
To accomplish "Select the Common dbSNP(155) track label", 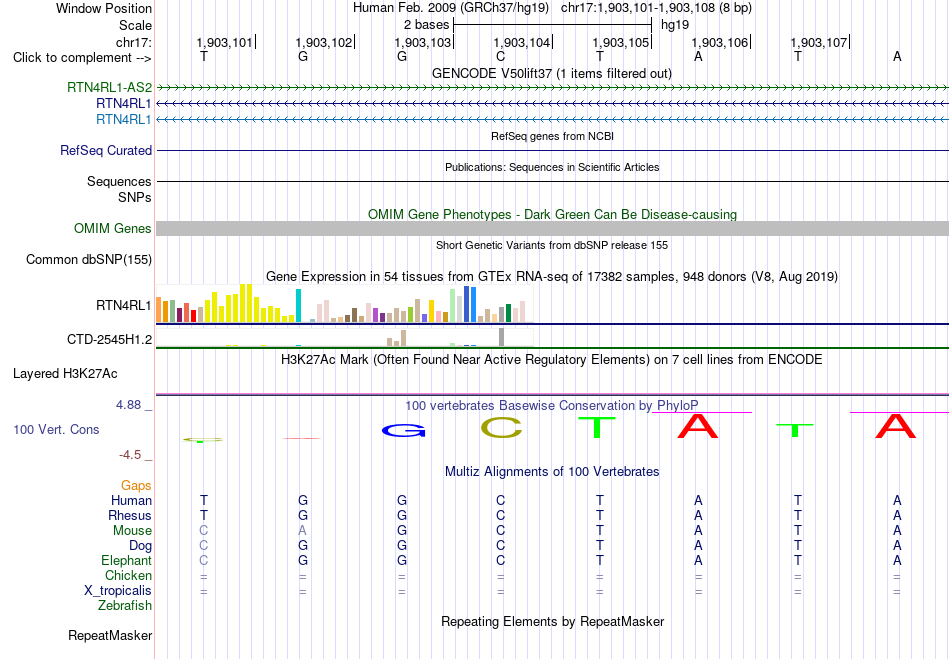I will click(x=88, y=259).
